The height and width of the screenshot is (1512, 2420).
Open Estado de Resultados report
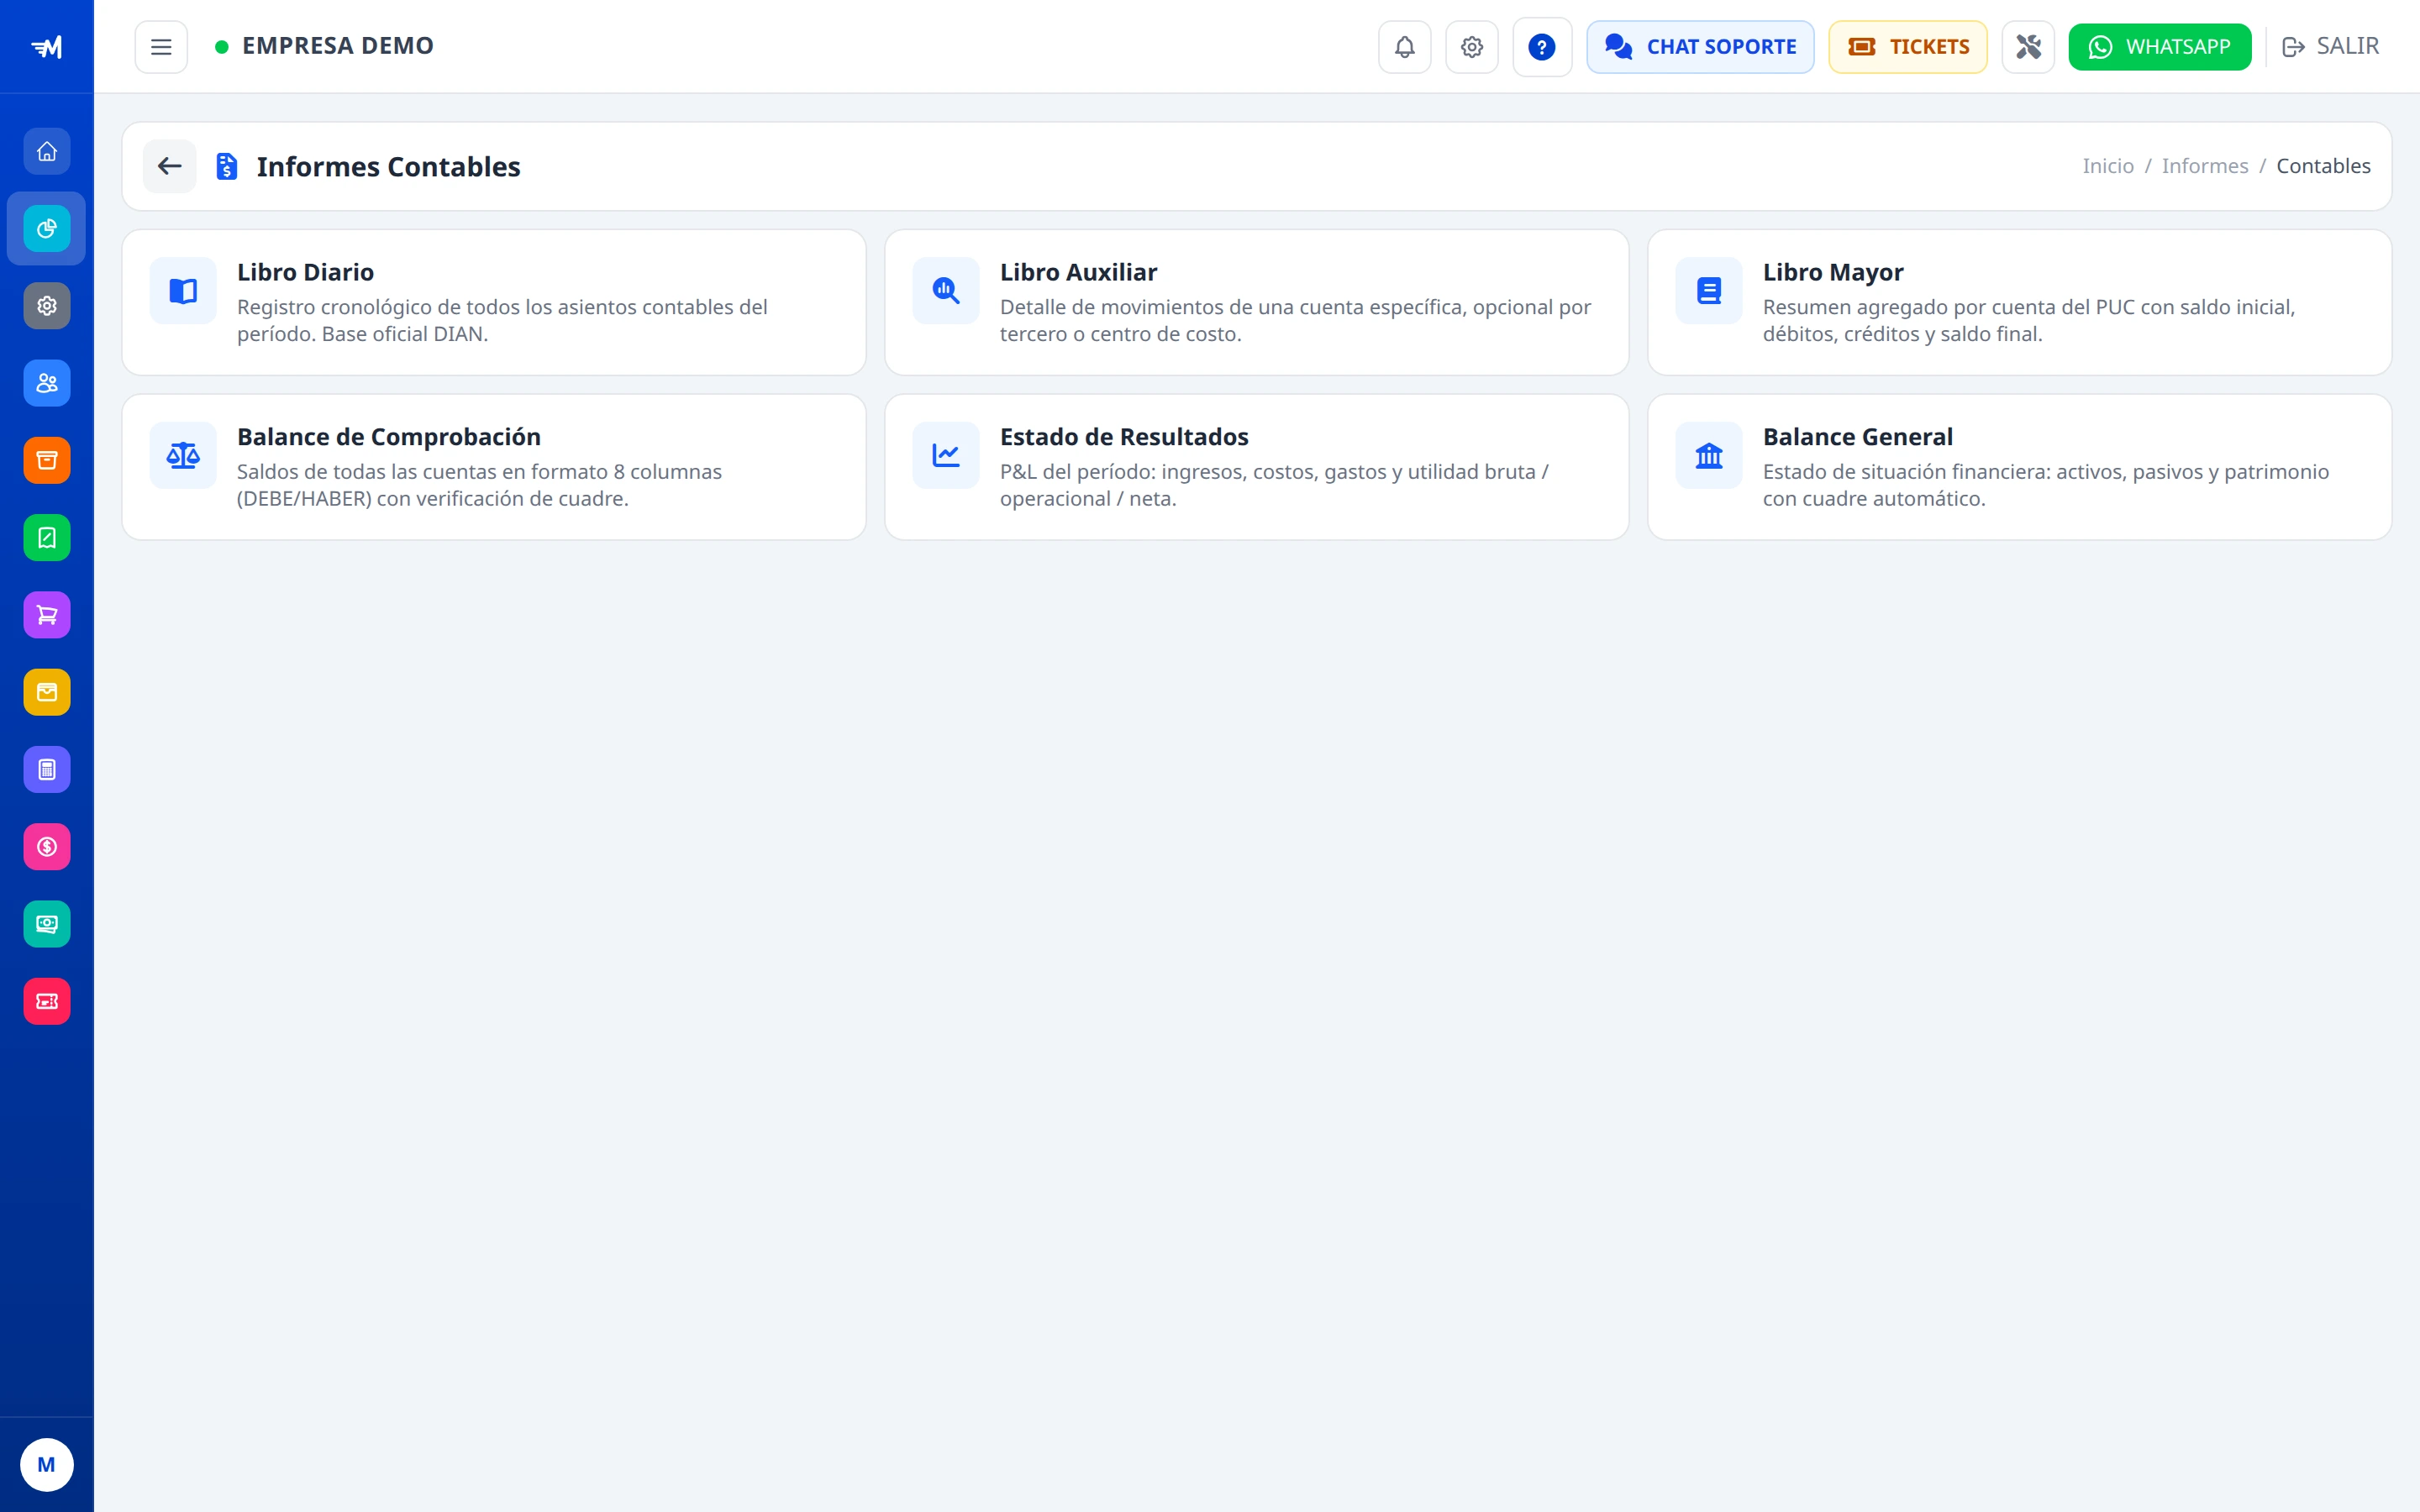1256,467
